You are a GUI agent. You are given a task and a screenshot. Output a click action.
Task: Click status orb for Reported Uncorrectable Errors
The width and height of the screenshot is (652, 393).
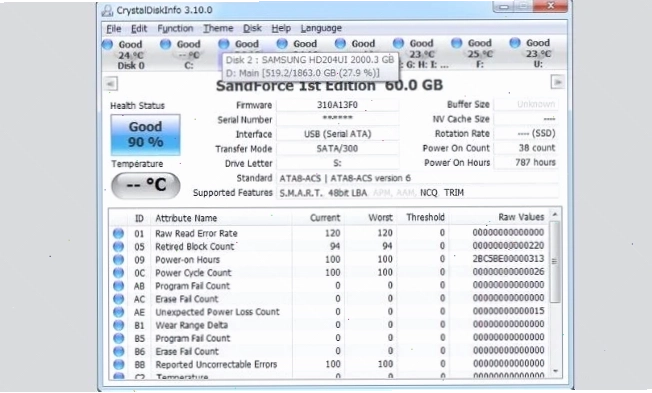click(x=119, y=364)
